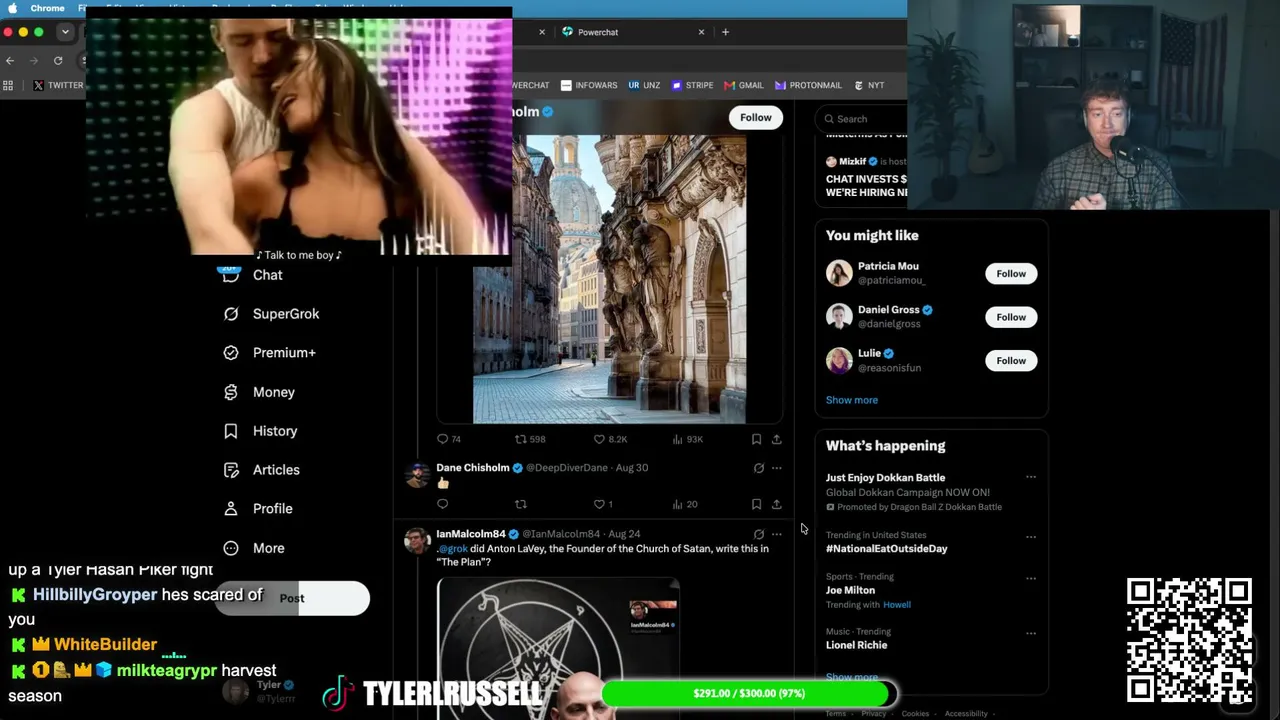Image resolution: width=1280 pixels, height=720 pixels.
Task: Expand the Chrome tab search dropdown
Action: [65, 32]
